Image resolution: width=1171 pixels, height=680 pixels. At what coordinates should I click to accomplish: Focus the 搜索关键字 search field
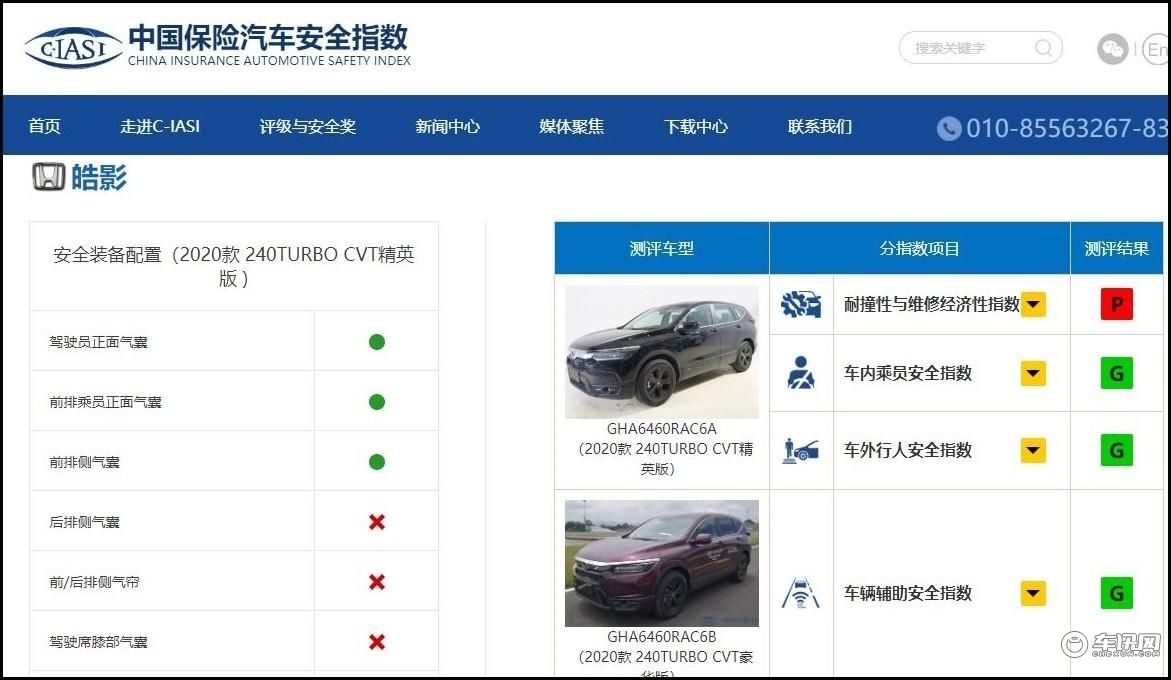(980, 48)
